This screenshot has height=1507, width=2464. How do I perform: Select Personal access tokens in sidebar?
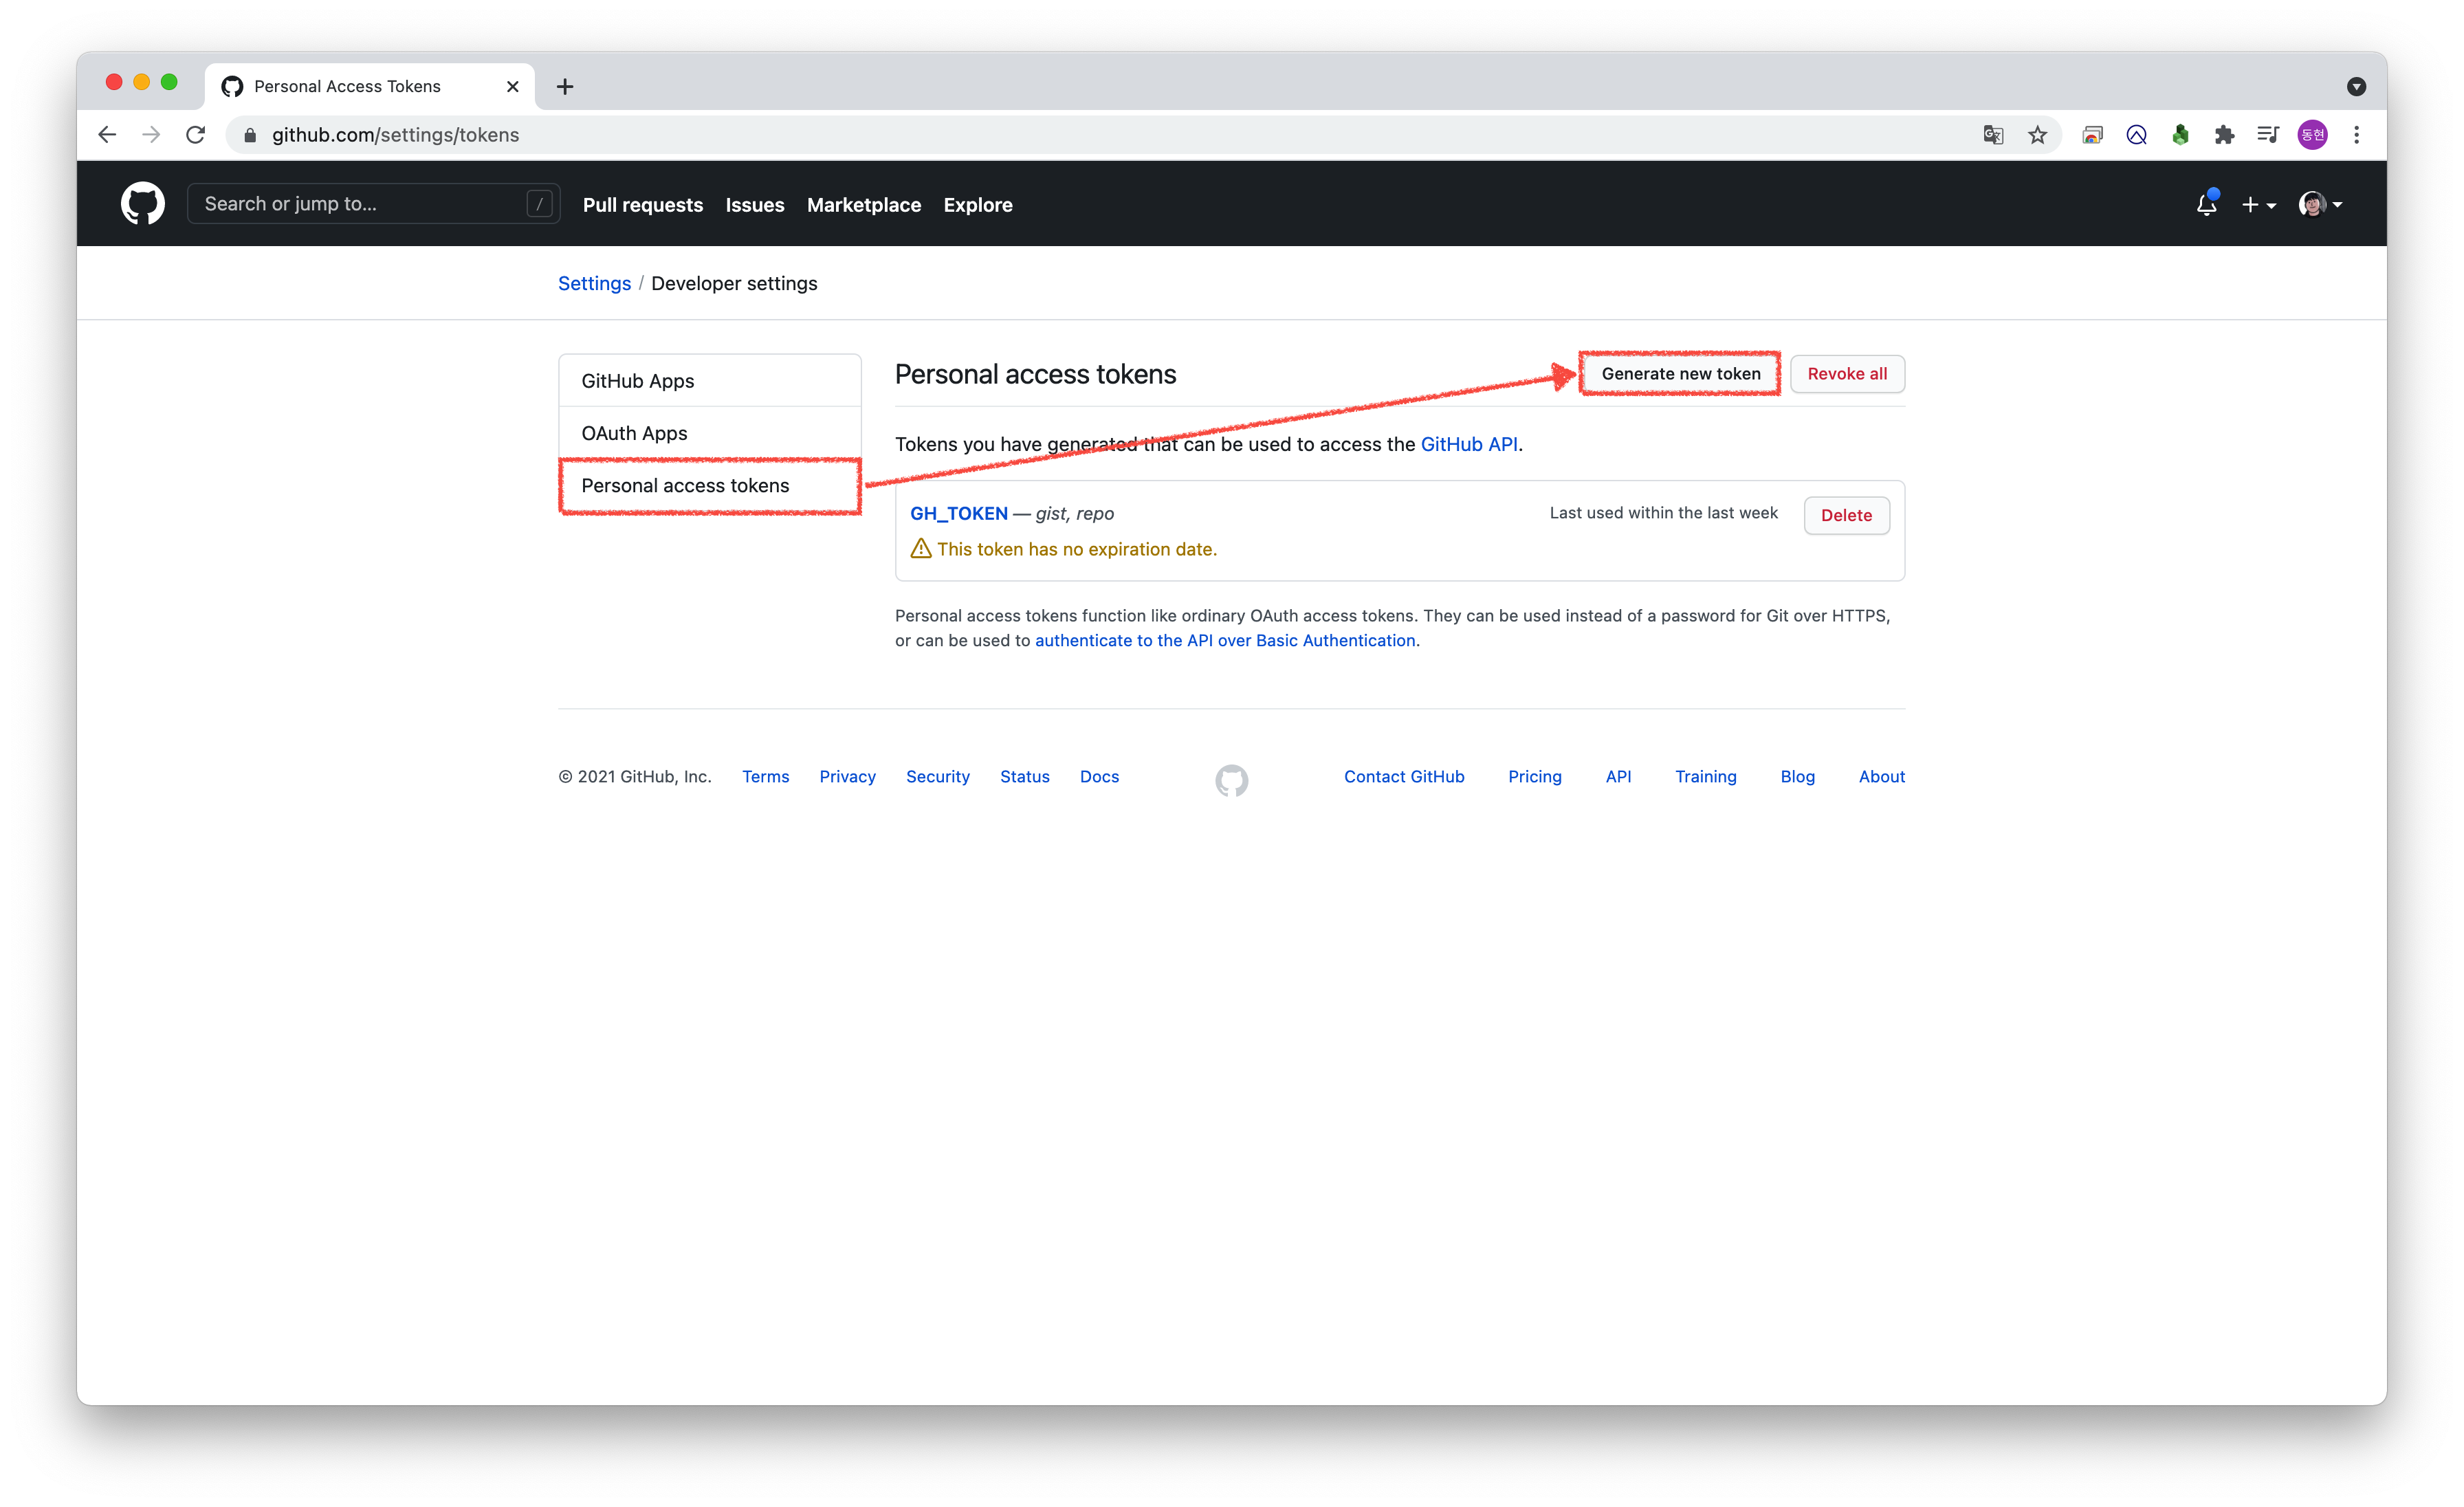pyautogui.click(x=710, y=486)
